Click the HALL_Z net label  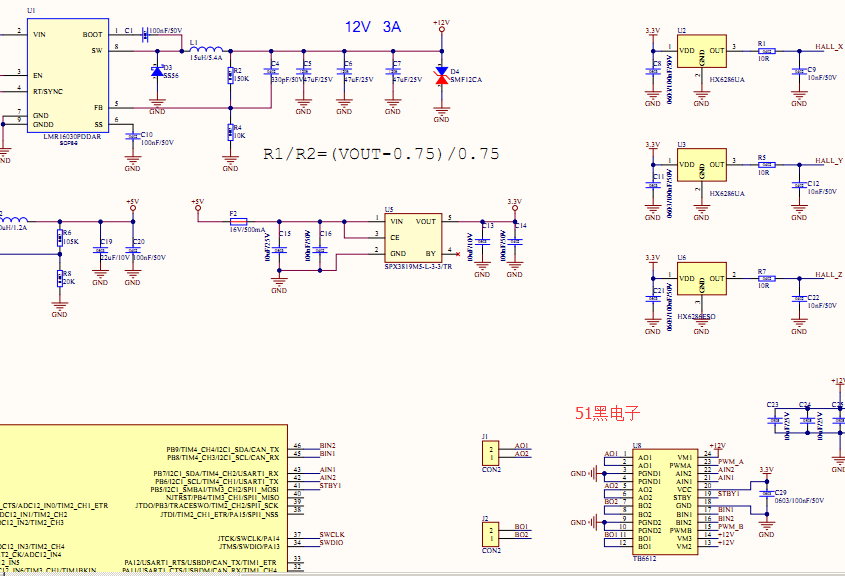828,274
